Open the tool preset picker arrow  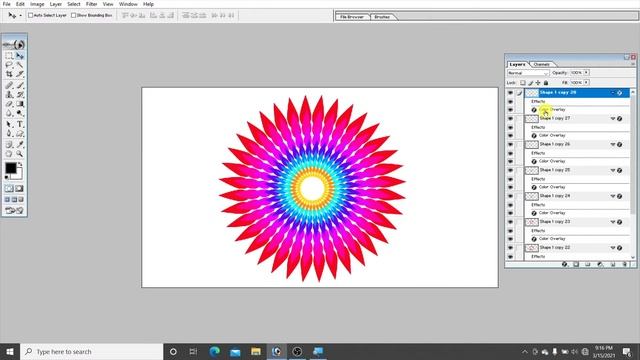(20, 16)
